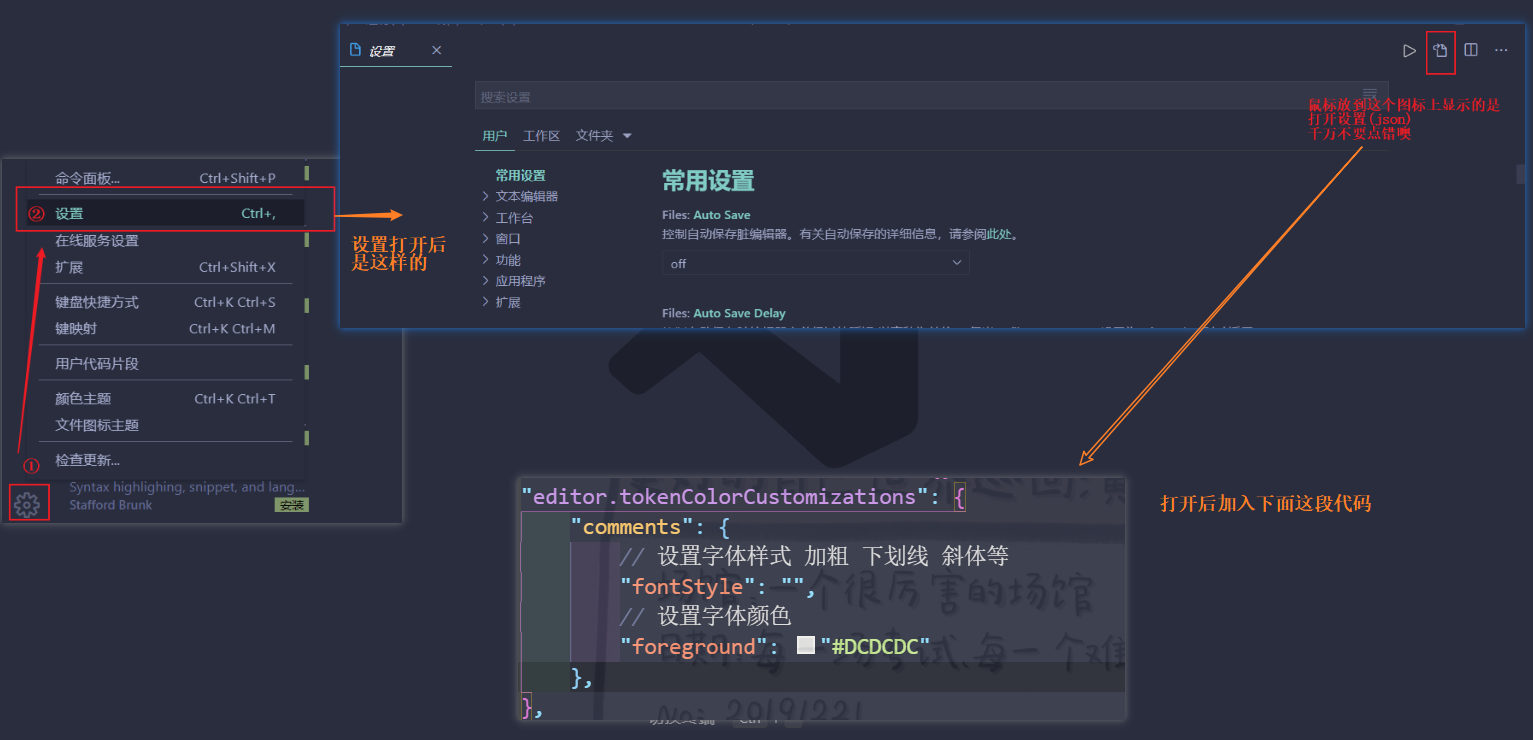Click the Manage gear icon

click(x=27, y=505)
